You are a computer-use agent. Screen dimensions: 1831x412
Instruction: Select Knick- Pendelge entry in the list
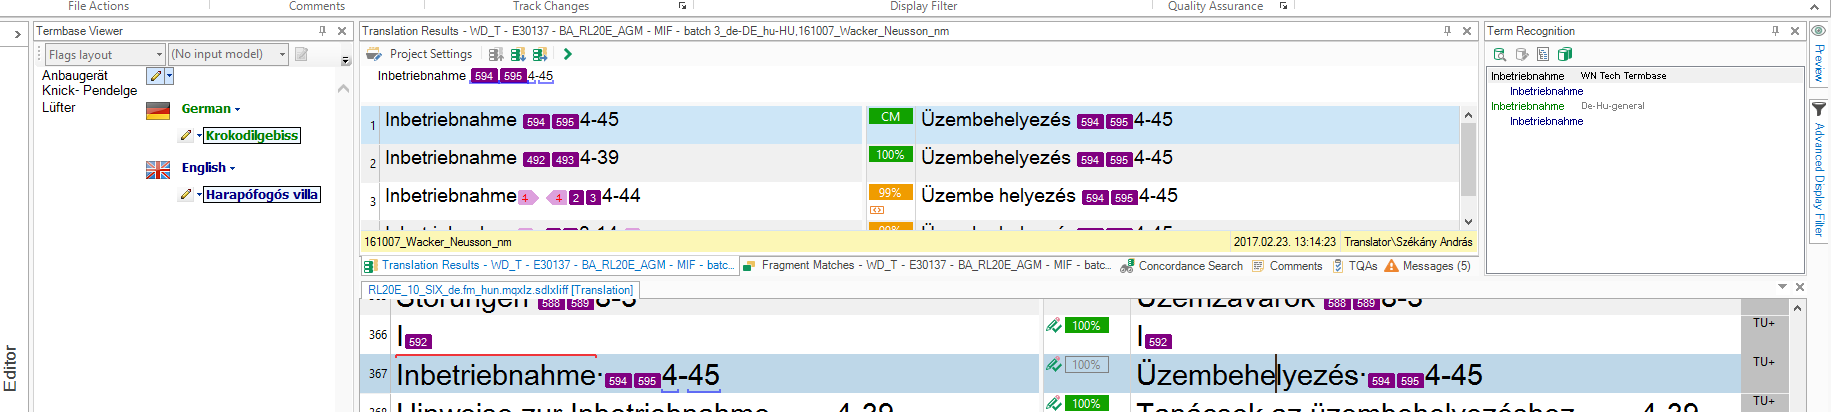click(x=90, y=90)
